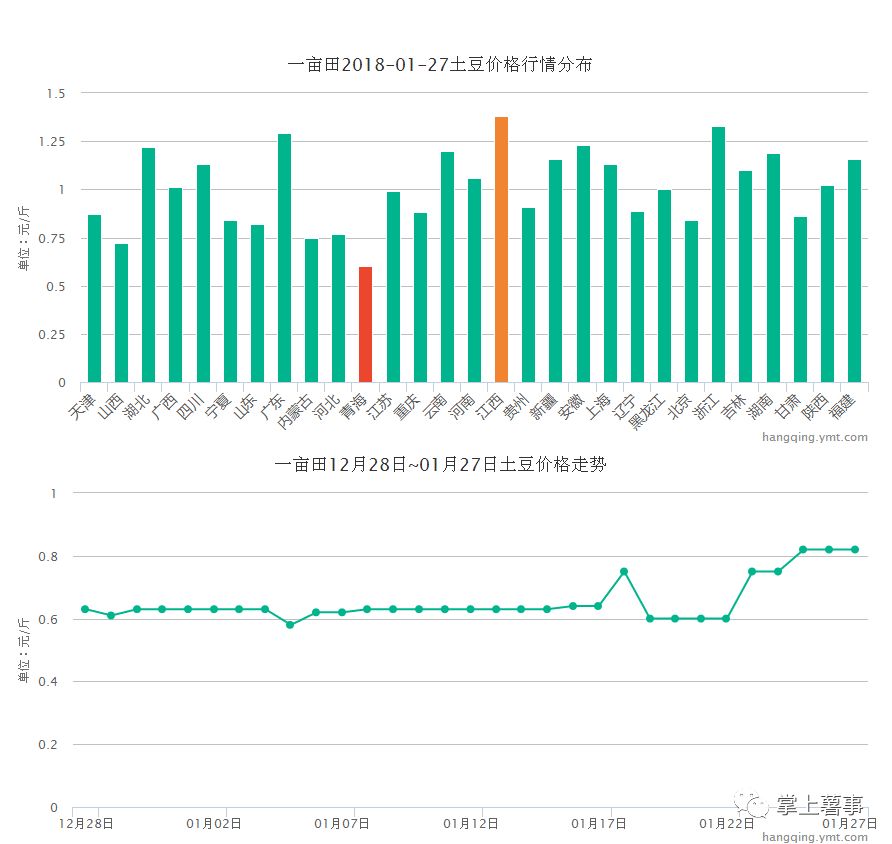Select the 福建 bar at the chart's end
Screen dimensions: 892x844
pos(854,271)
